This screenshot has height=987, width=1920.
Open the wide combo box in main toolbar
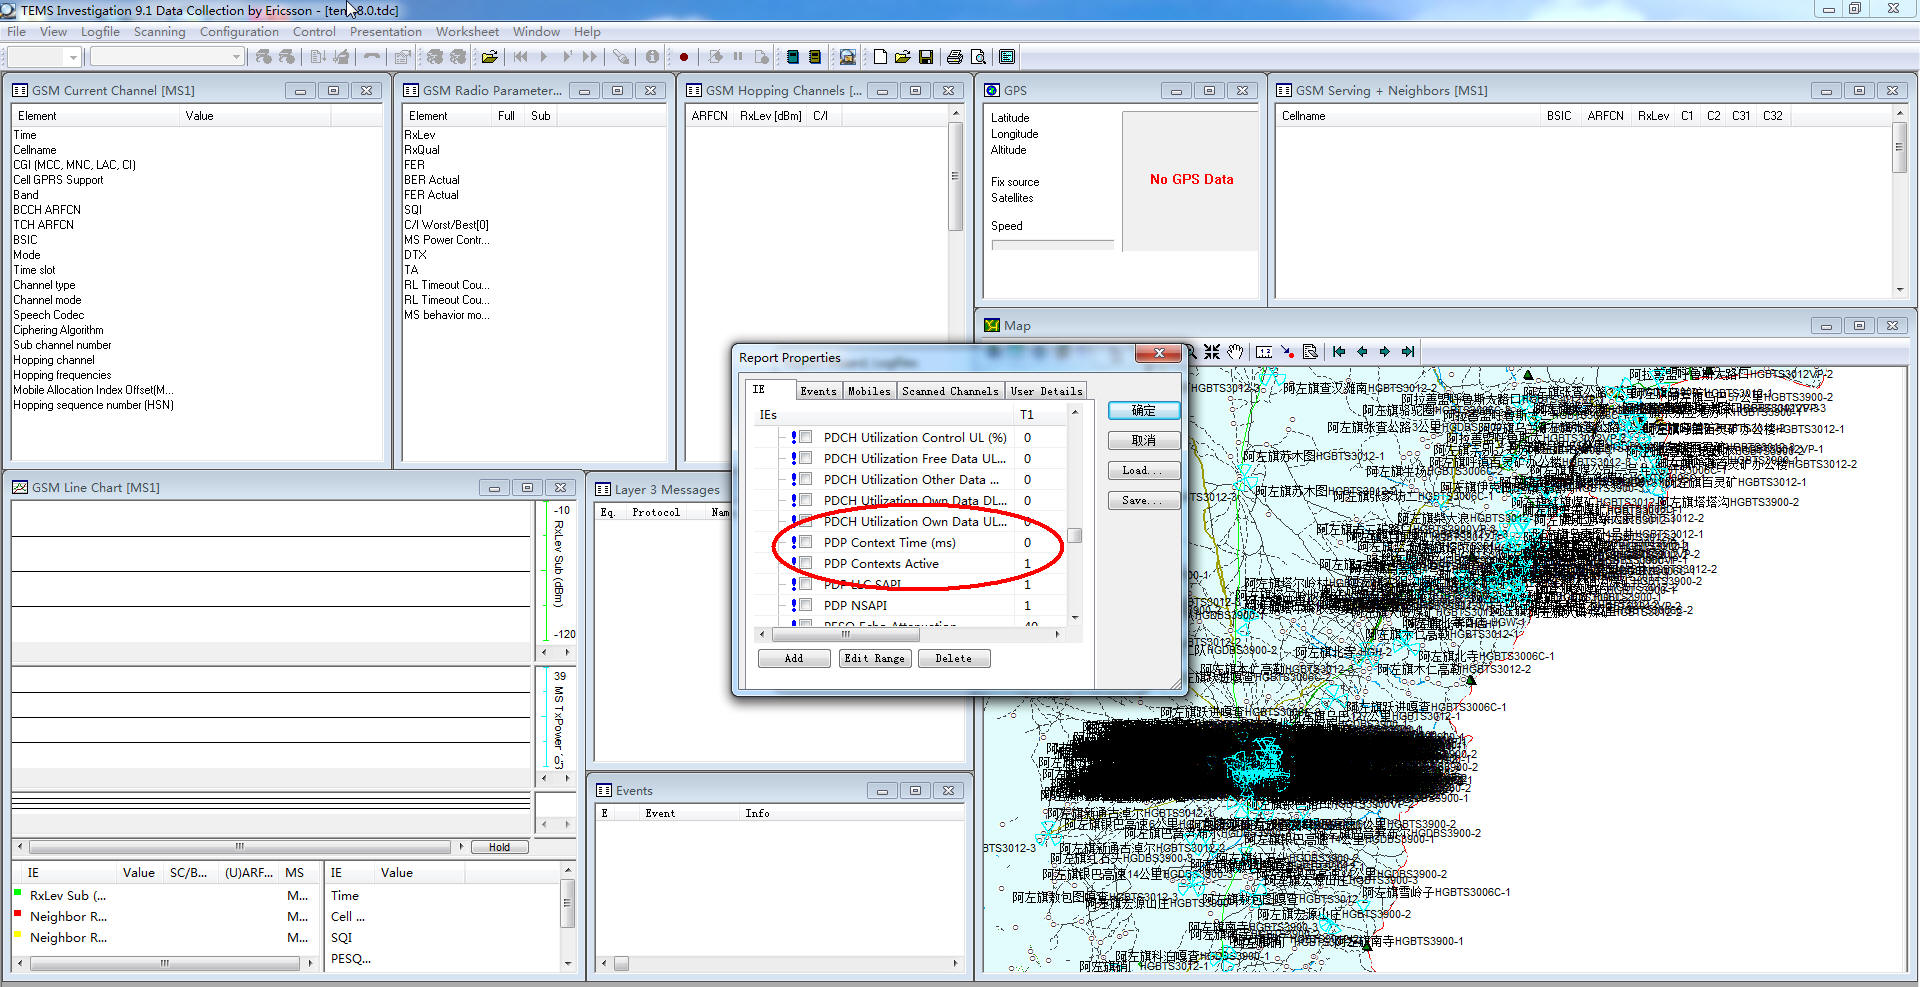tap(167, 57)
